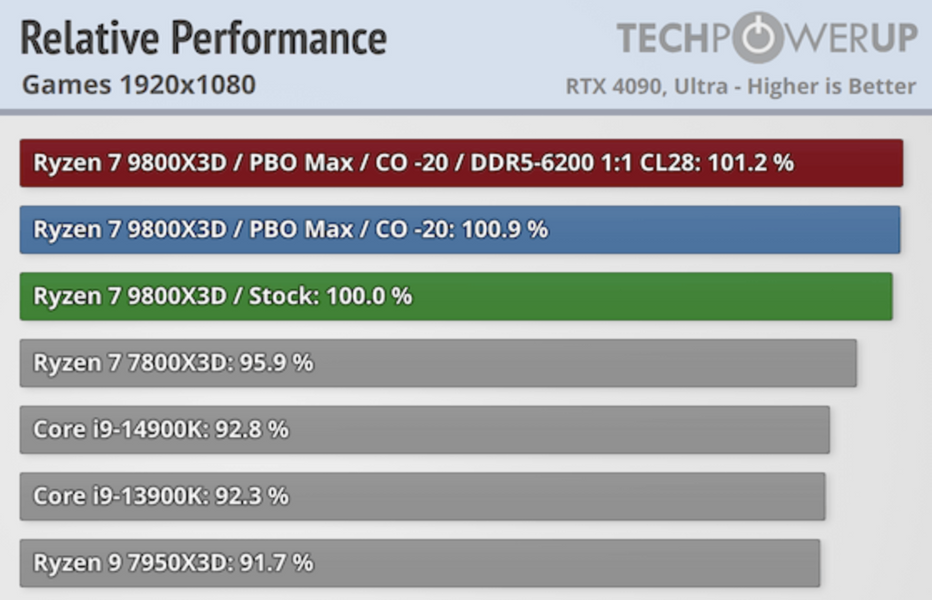Click the "RTX 4090, Ultra - Higher is Better" note
This screenshot has width=932, height=600.
[740, 86]
